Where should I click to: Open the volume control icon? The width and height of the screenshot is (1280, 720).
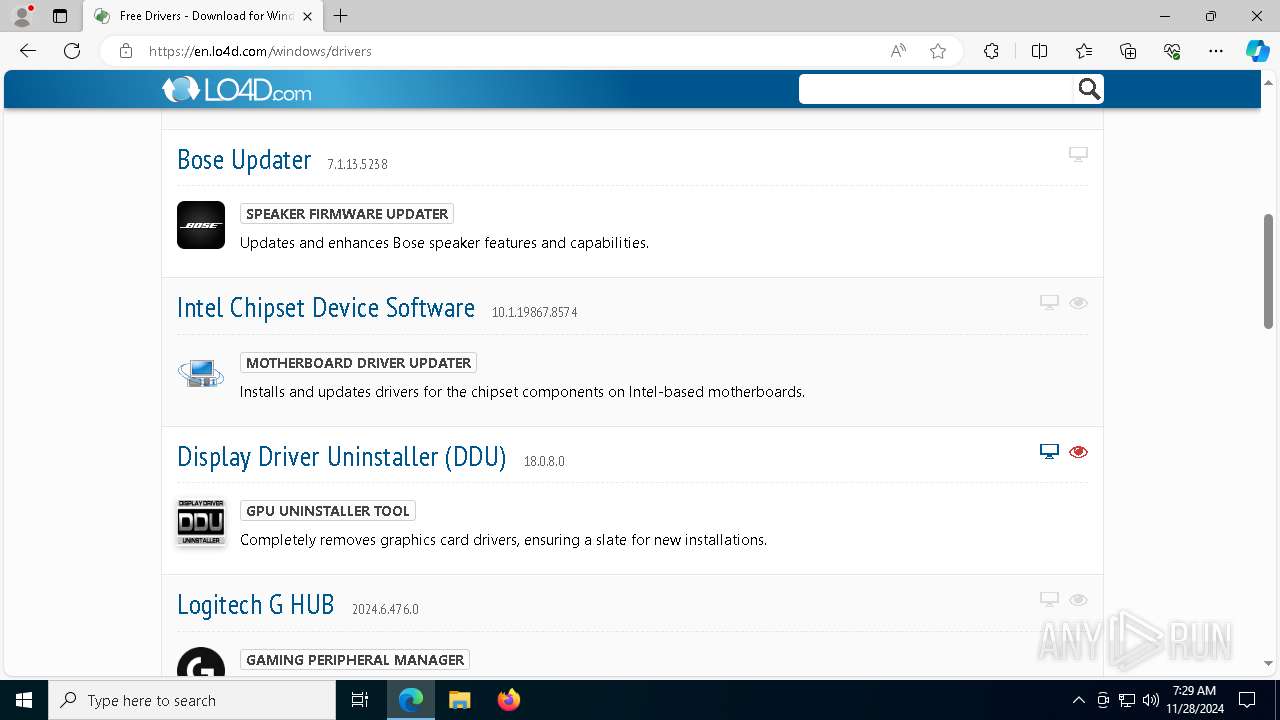[1150, 700]
